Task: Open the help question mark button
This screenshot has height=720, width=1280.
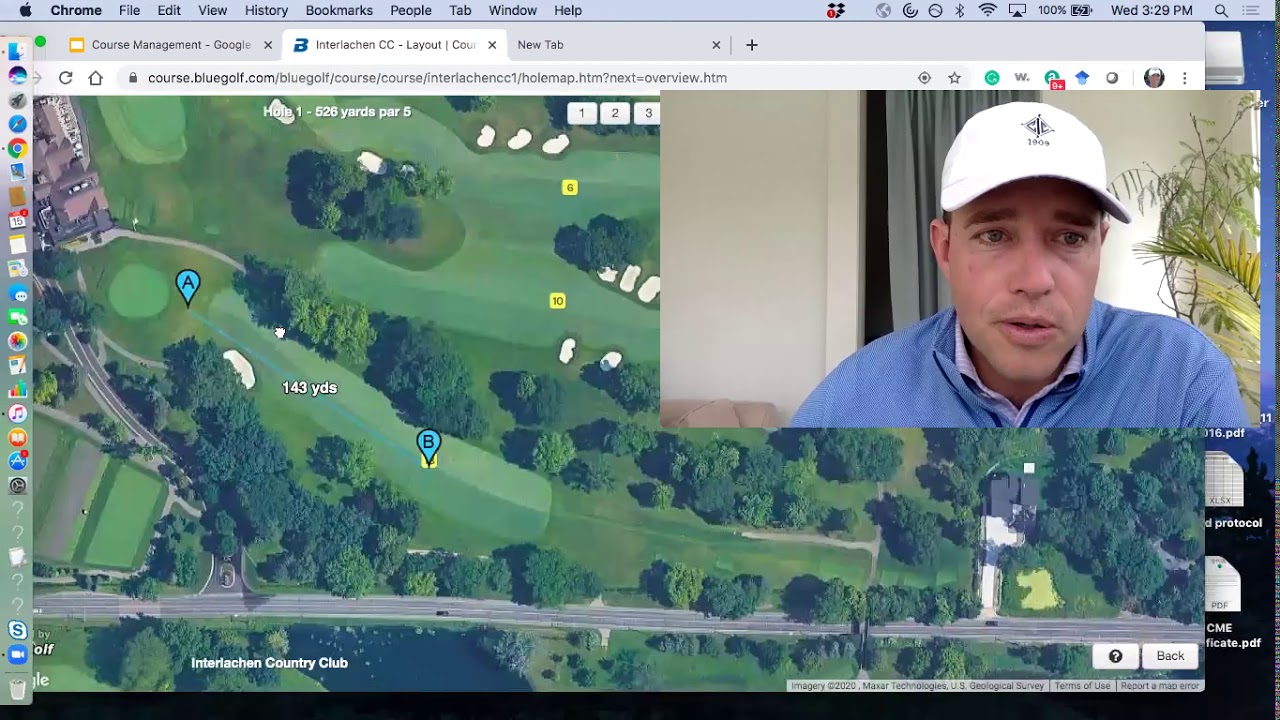Action: [x=1116, y=656]
